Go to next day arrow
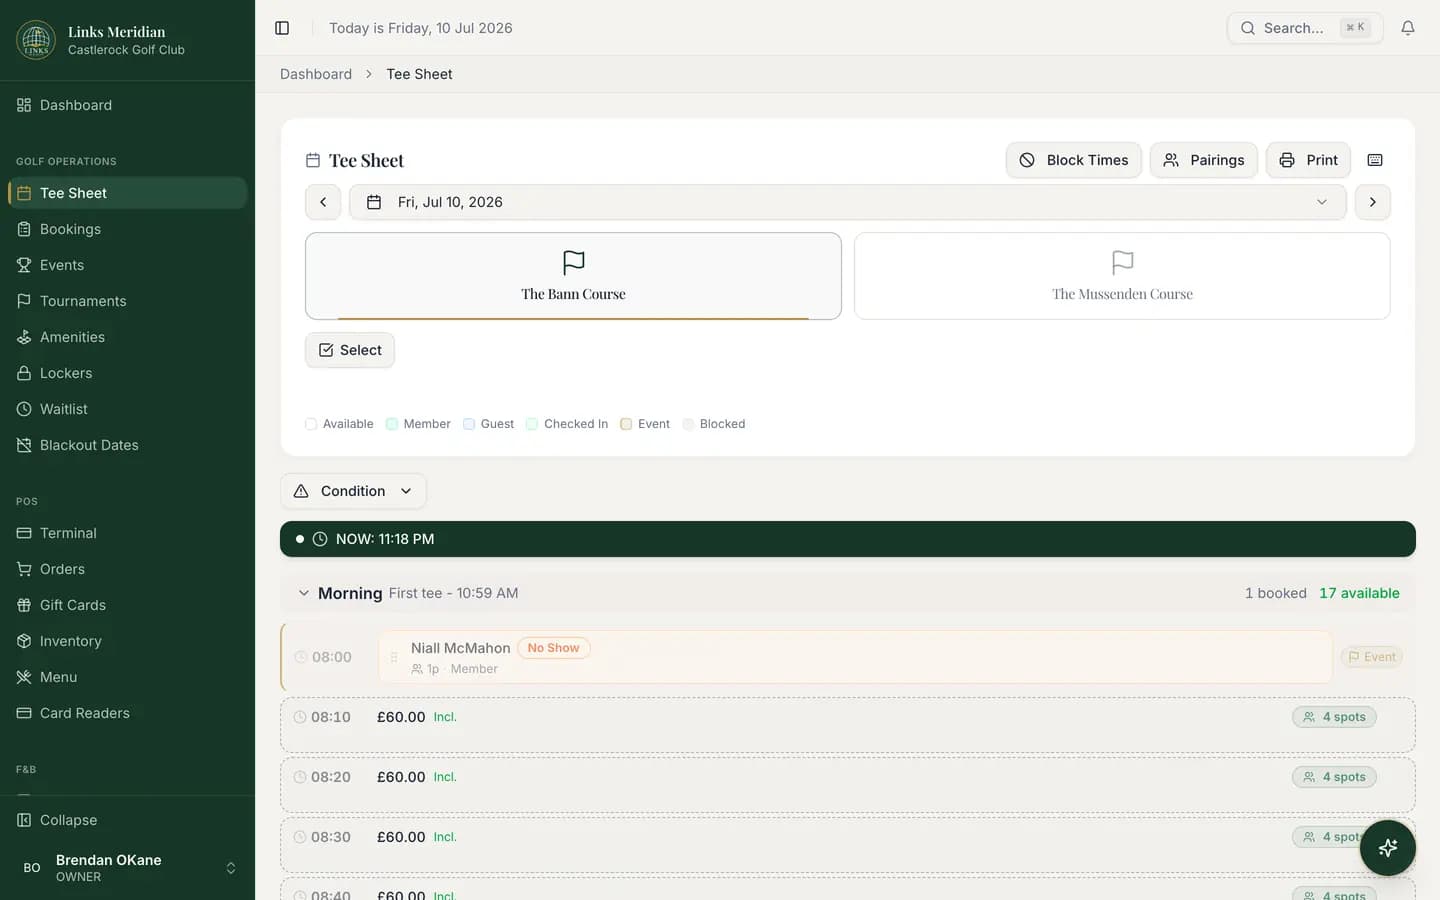The width and height of the screenshot is (1440, 900). [1373, 202]
